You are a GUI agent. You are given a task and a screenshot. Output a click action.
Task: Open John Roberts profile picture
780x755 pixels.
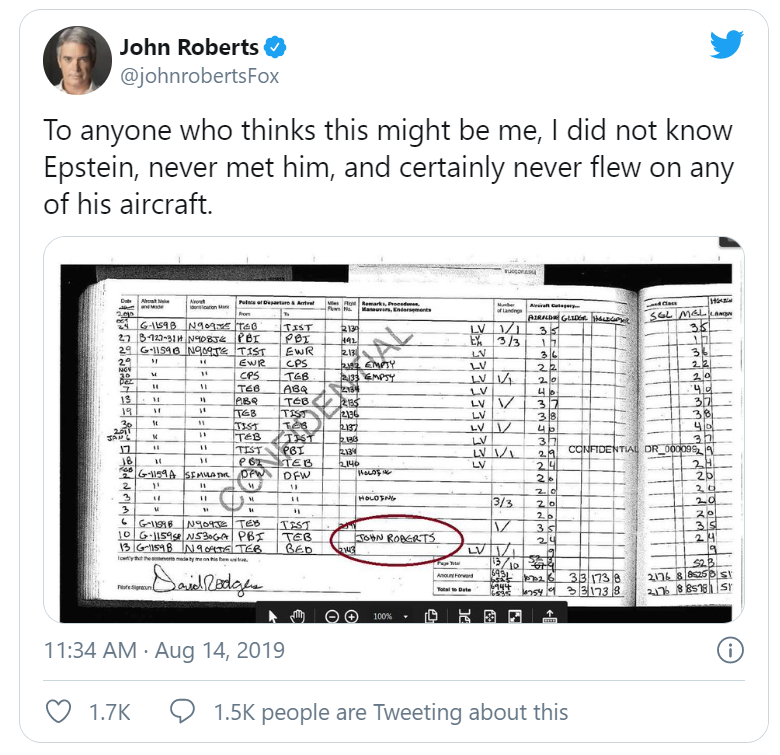pyautogui.click(x=76, y=62)
